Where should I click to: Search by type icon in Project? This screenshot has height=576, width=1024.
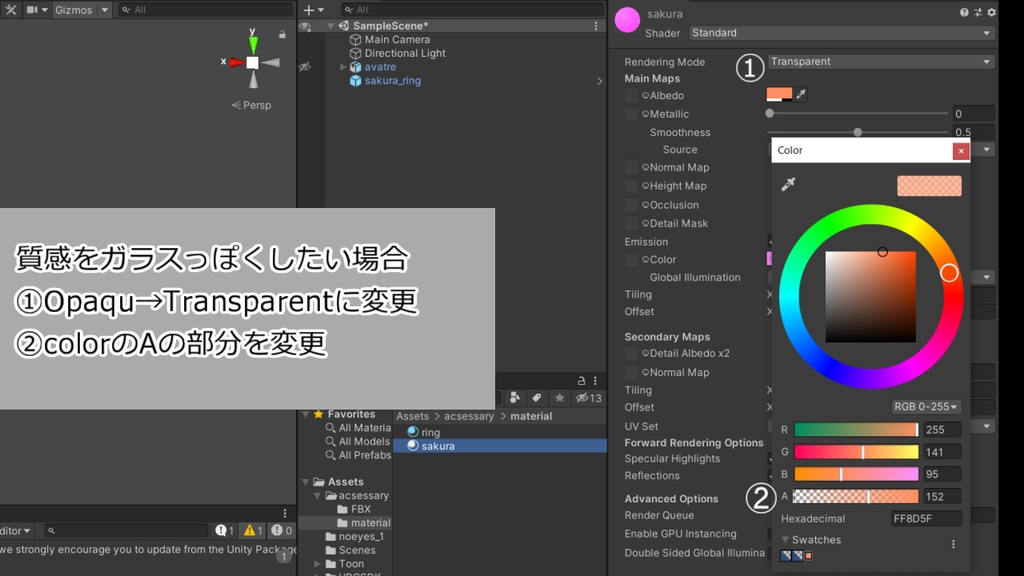click(515, 398)
